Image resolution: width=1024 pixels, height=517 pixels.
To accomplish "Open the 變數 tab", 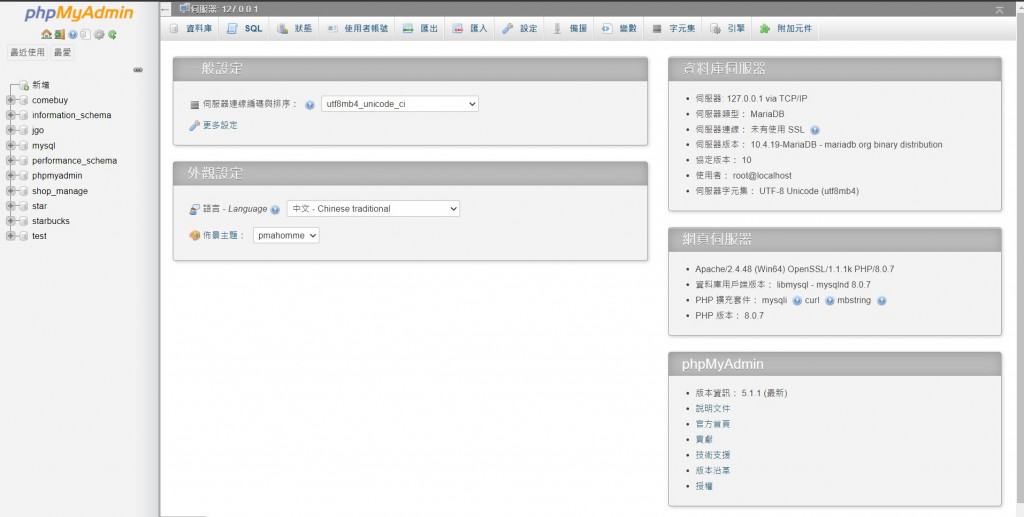I will pyautogui.click(x=620, y=29).
